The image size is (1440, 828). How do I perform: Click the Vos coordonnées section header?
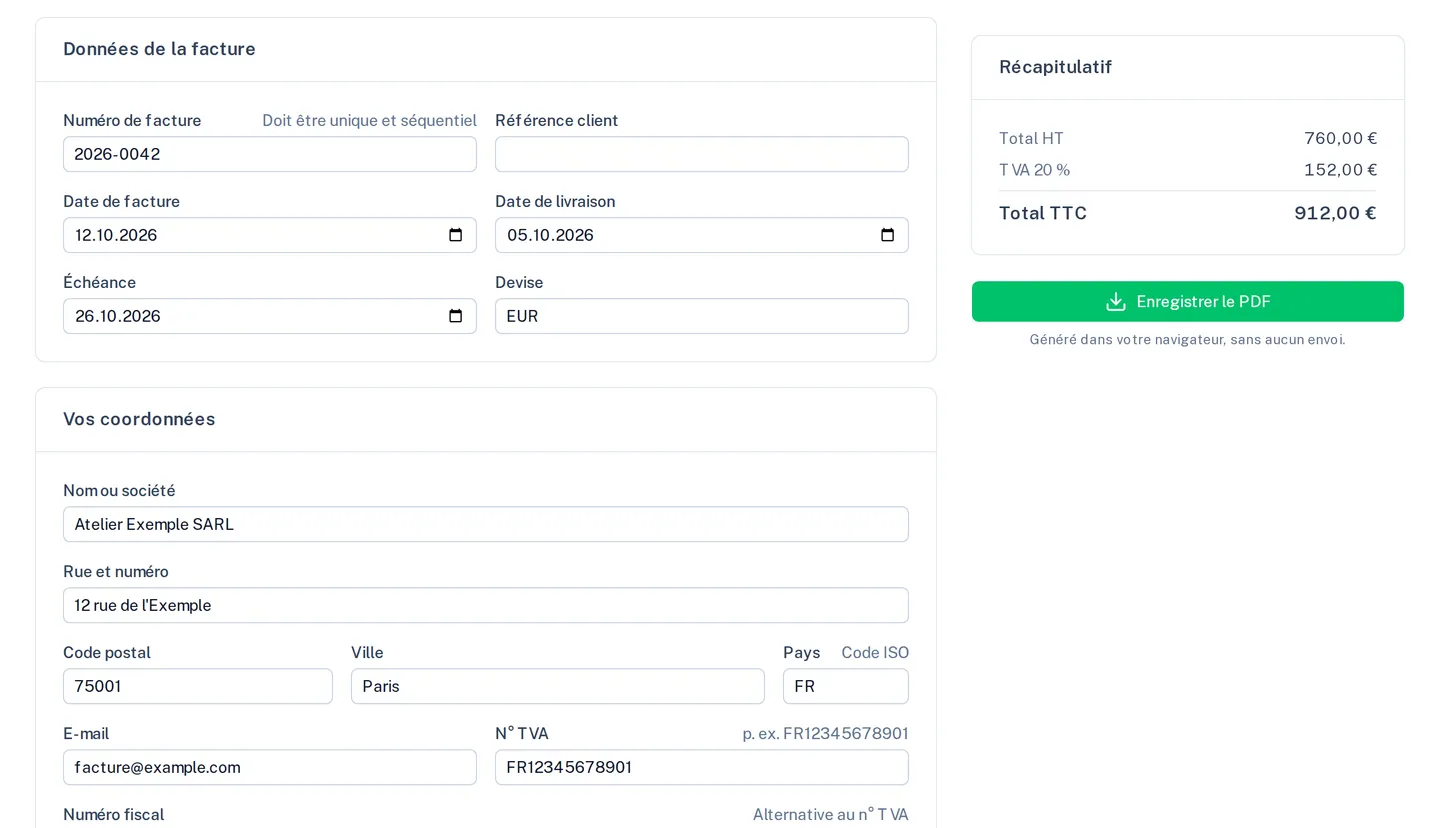139,419
